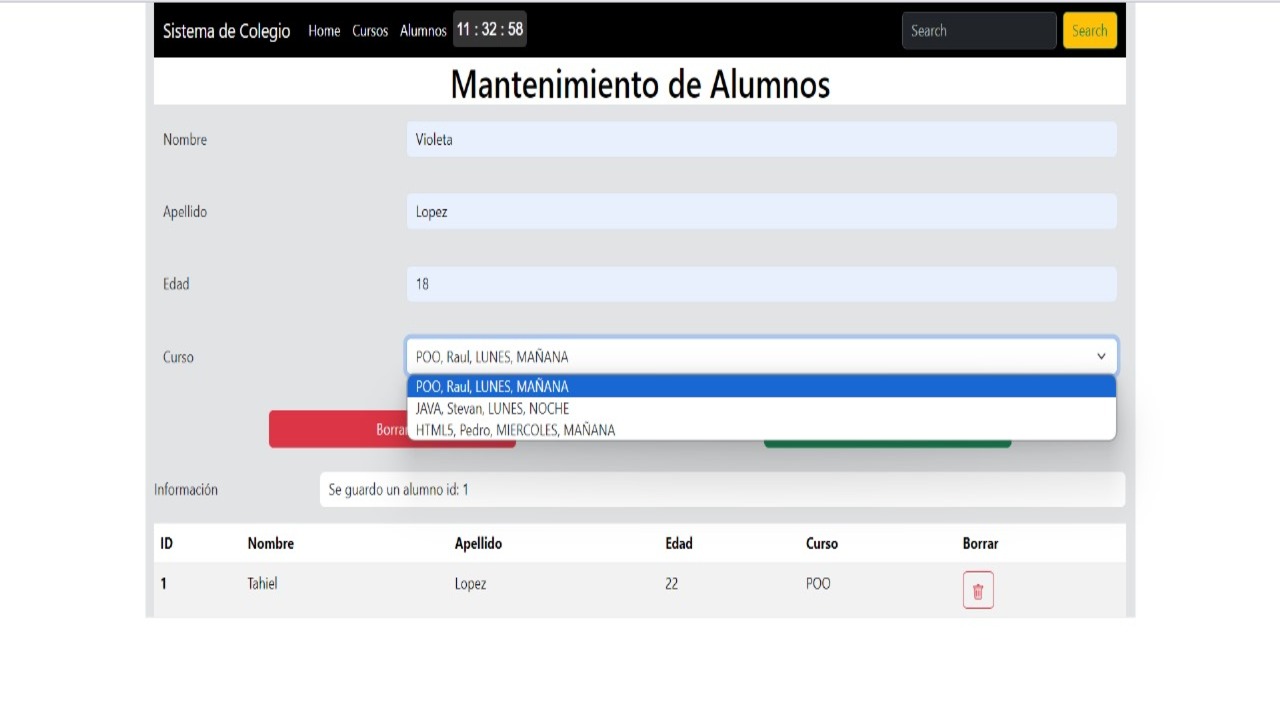Click the age cell showing 22

(671, 583)
